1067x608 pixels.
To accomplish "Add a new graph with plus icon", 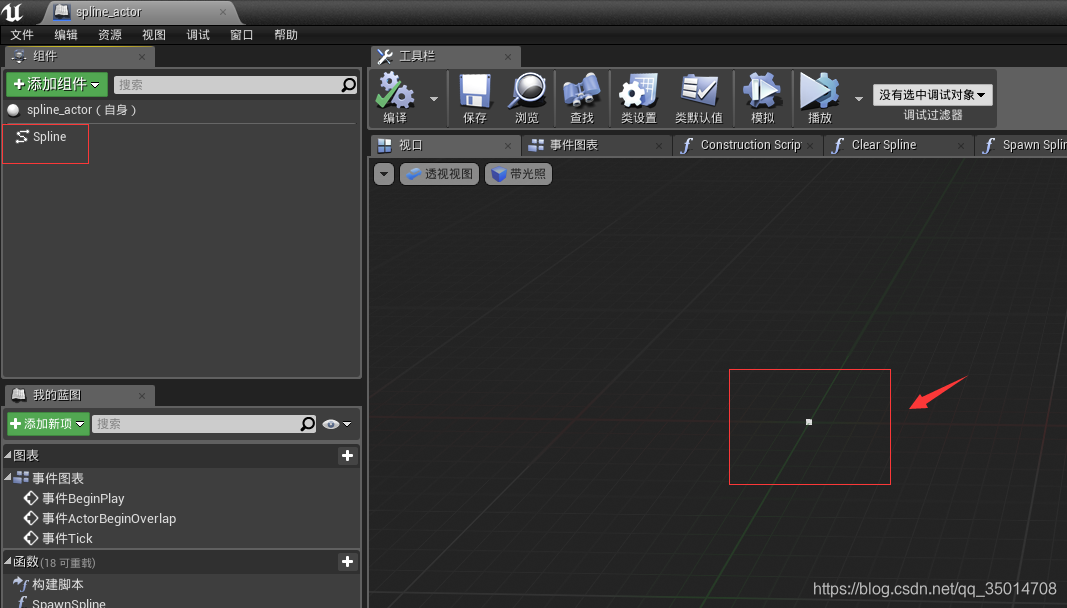I will tap(347, 455).
